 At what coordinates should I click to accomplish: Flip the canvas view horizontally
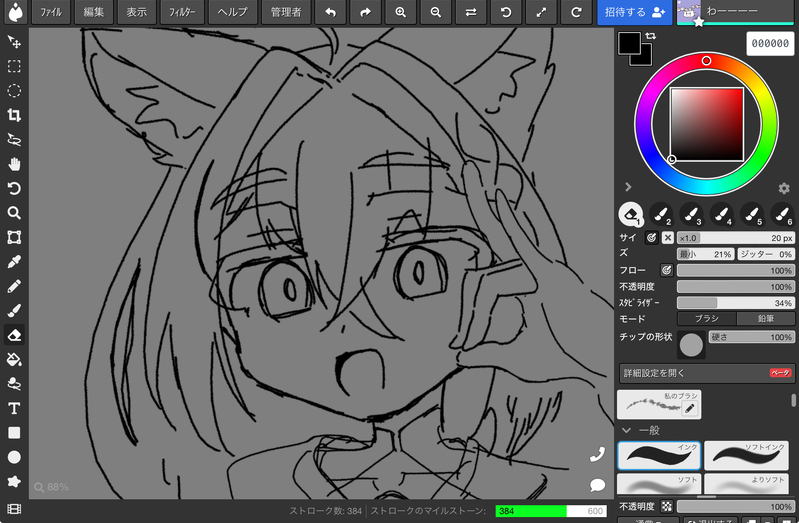(471, 12)
